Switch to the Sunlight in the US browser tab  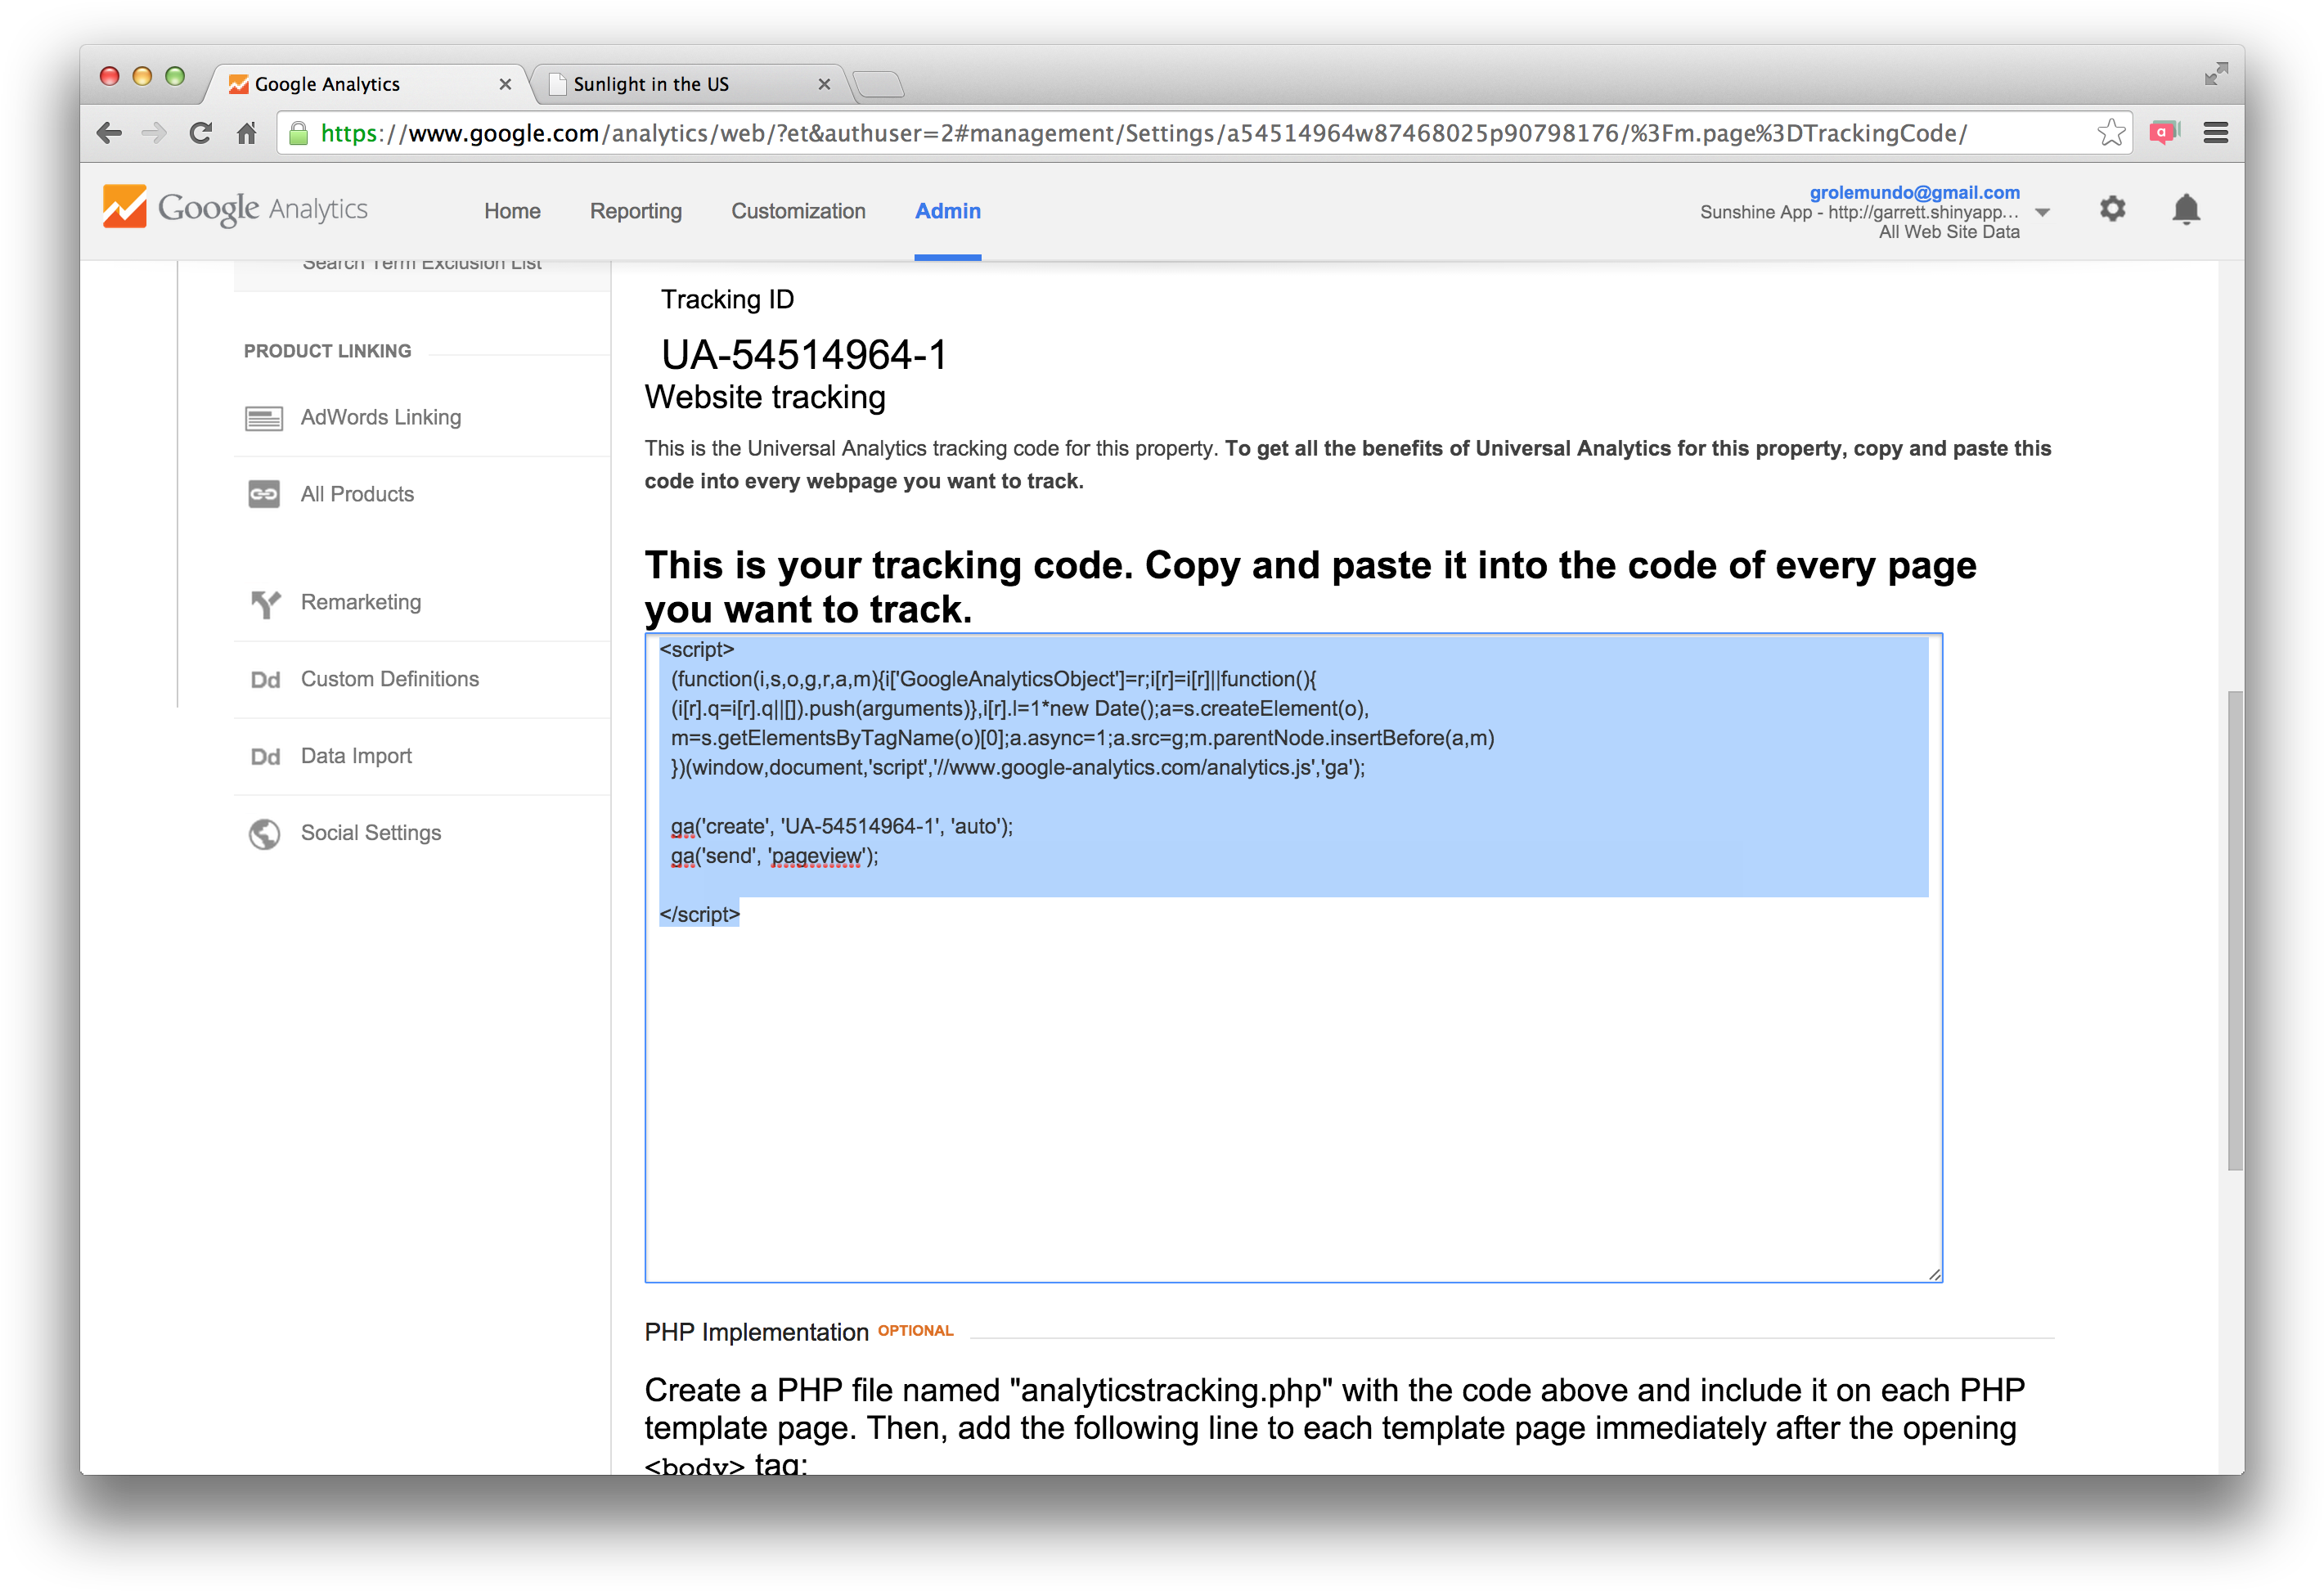651,84
